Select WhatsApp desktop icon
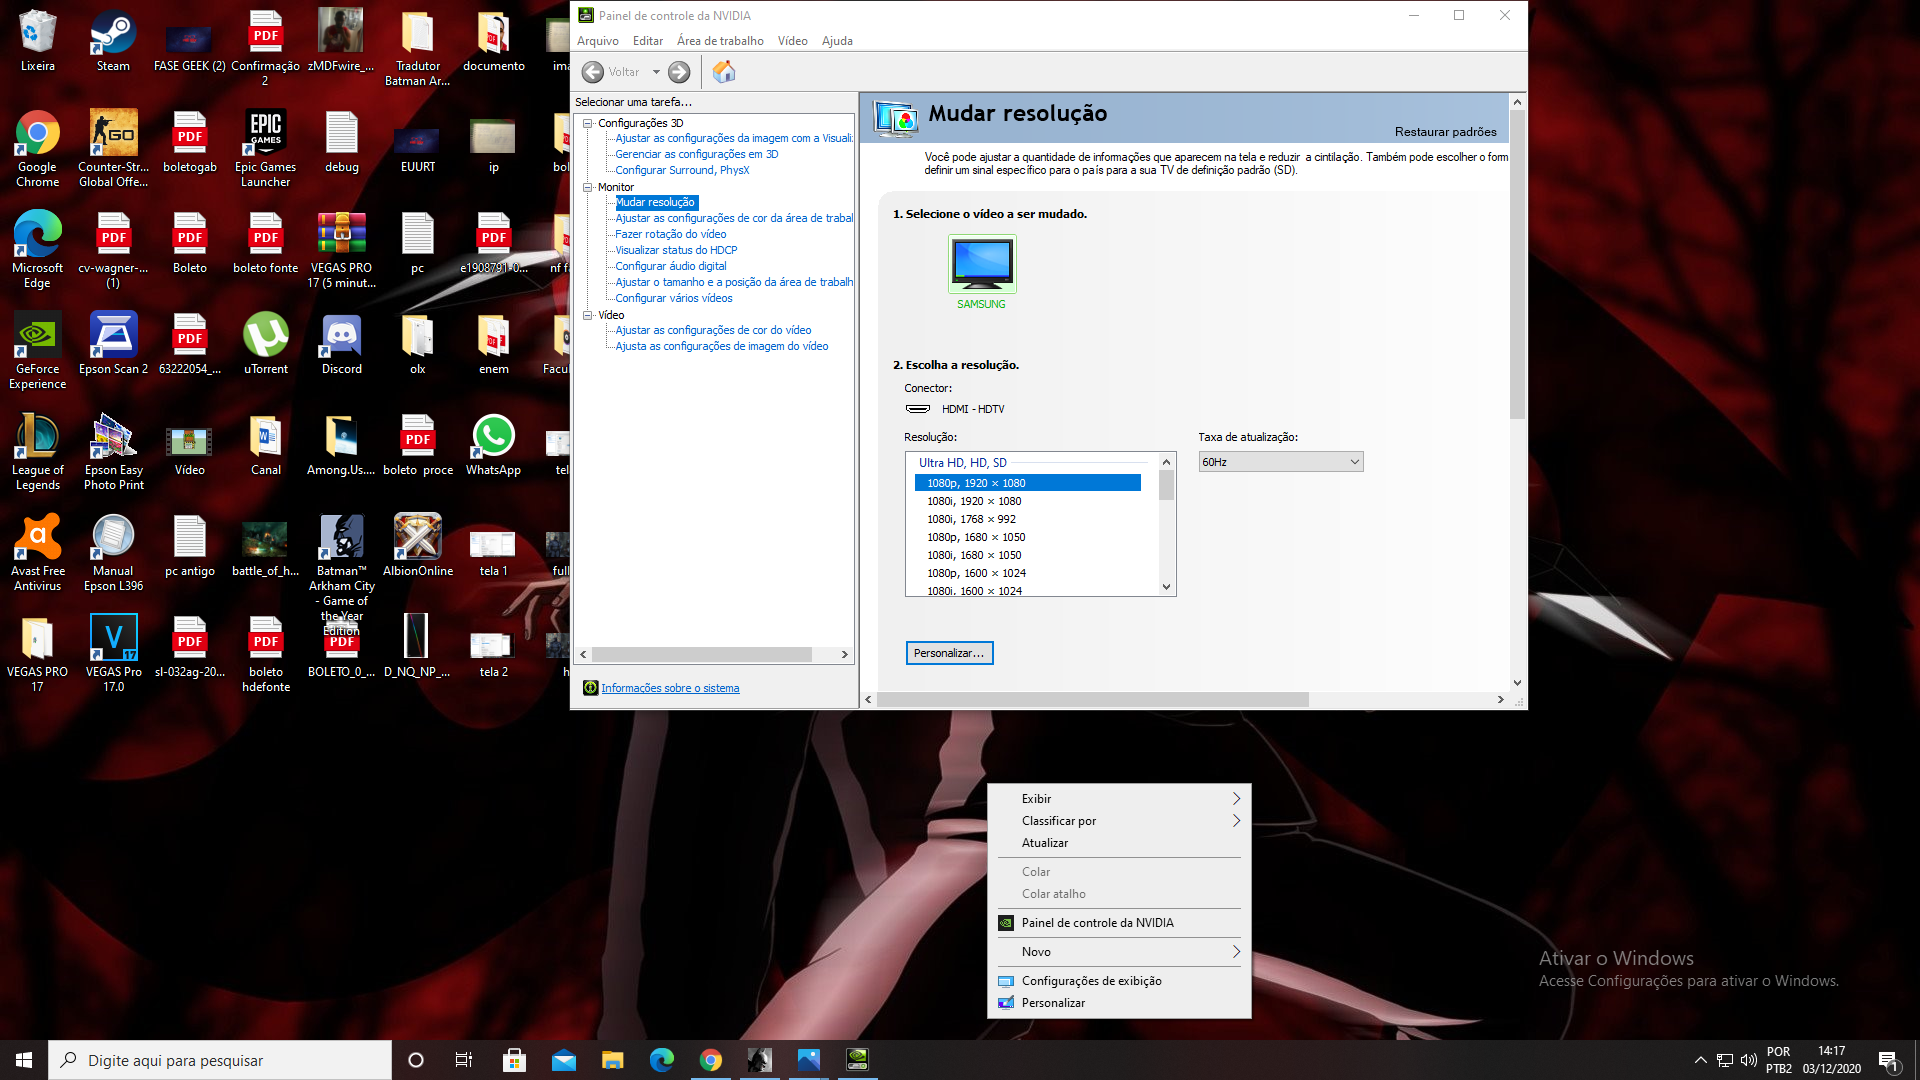The height and width of the screenshot is (1080, 1920). click(x=493, y=444)
